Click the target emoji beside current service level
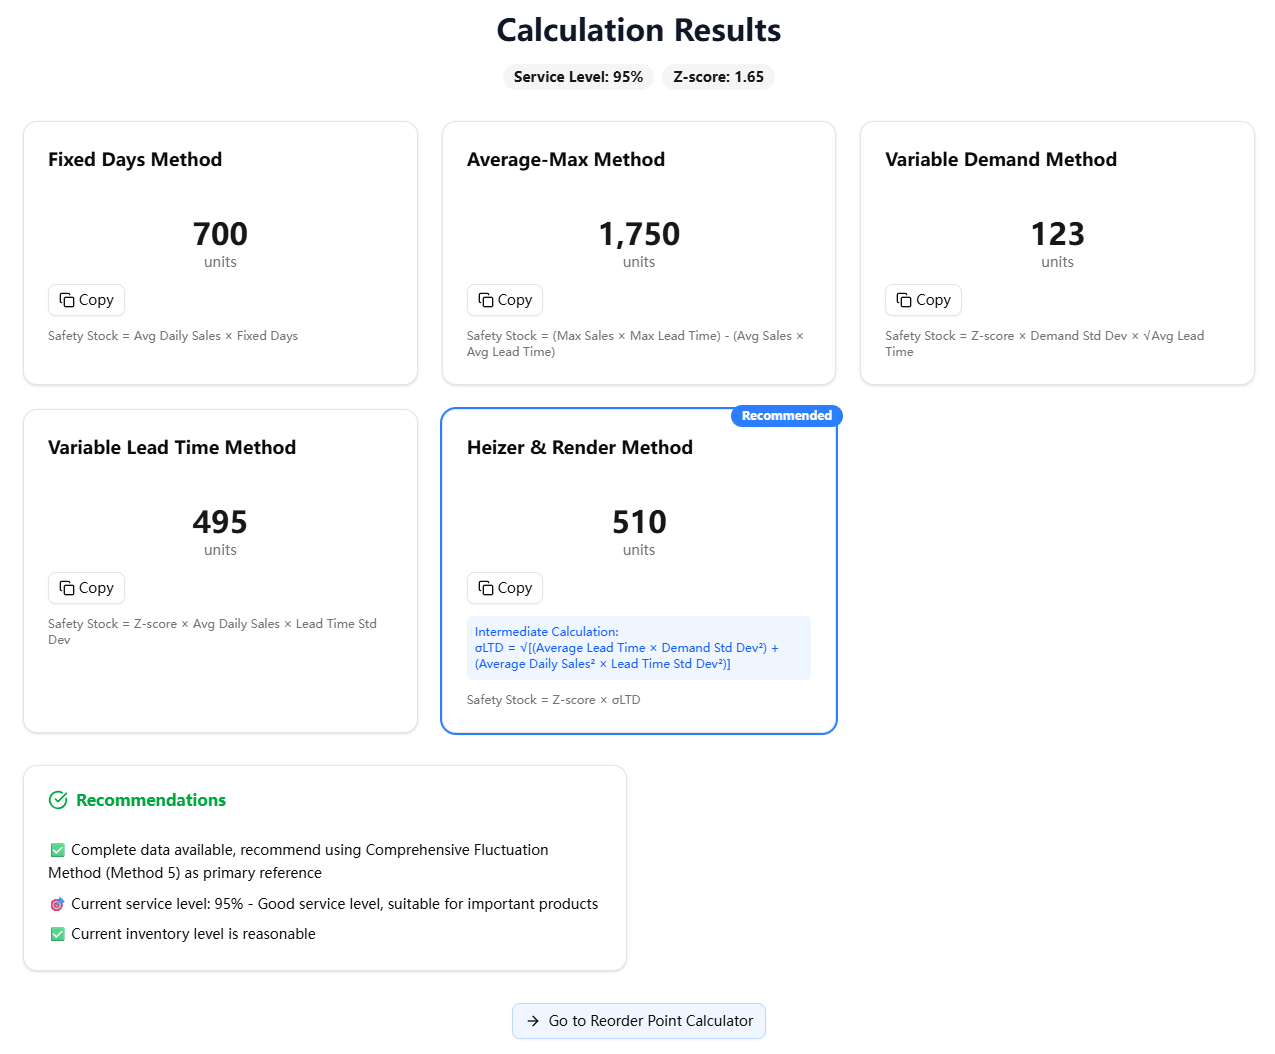The width and height of the screenshot is (1275, 1054). coord(57,904)
